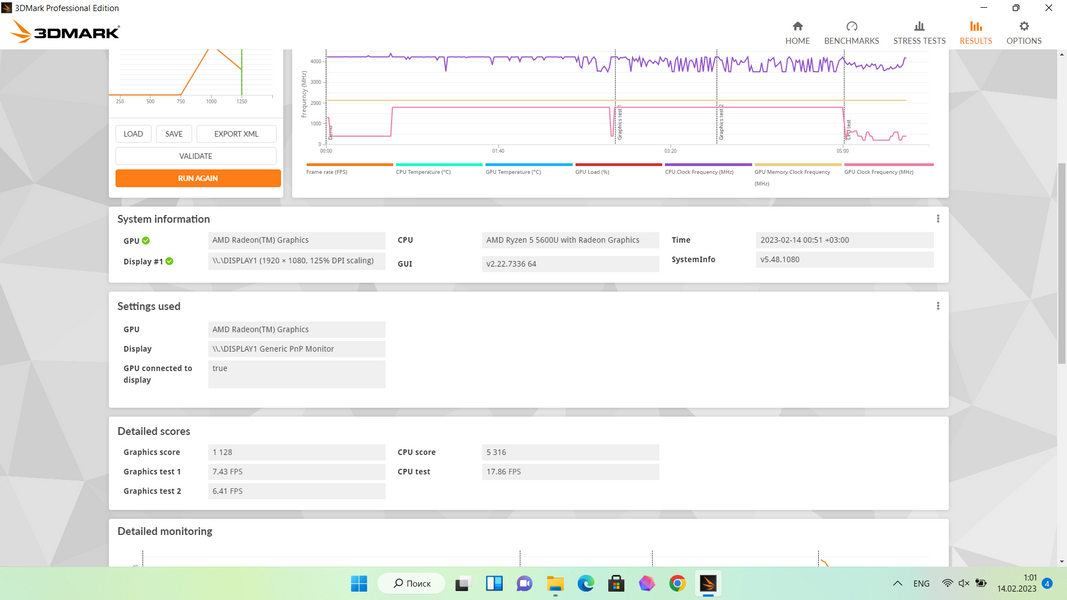Open Microsoft Edge from the taskbar
The image size is (1067, 600).
click(x=586, y=583)
